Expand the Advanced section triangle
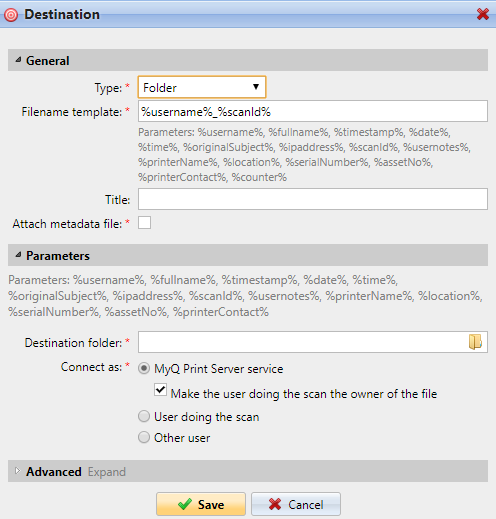The image size is (496, 519). point(18,471)
